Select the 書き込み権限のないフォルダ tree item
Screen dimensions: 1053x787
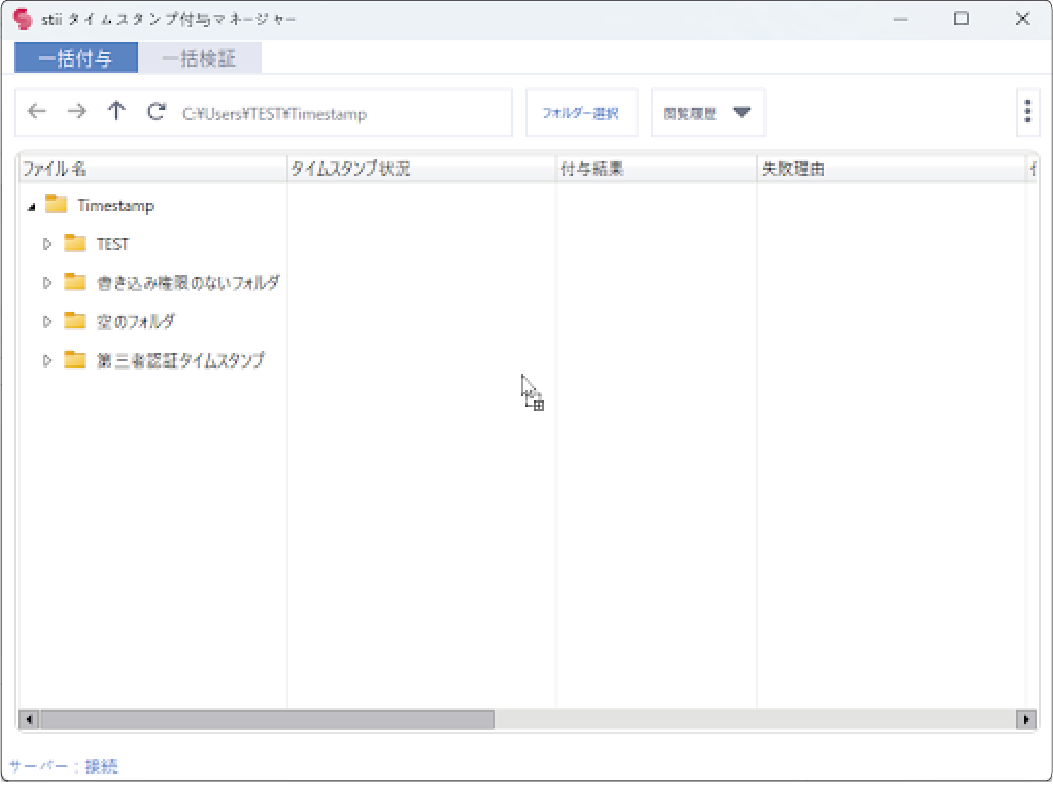coord(187,283)
